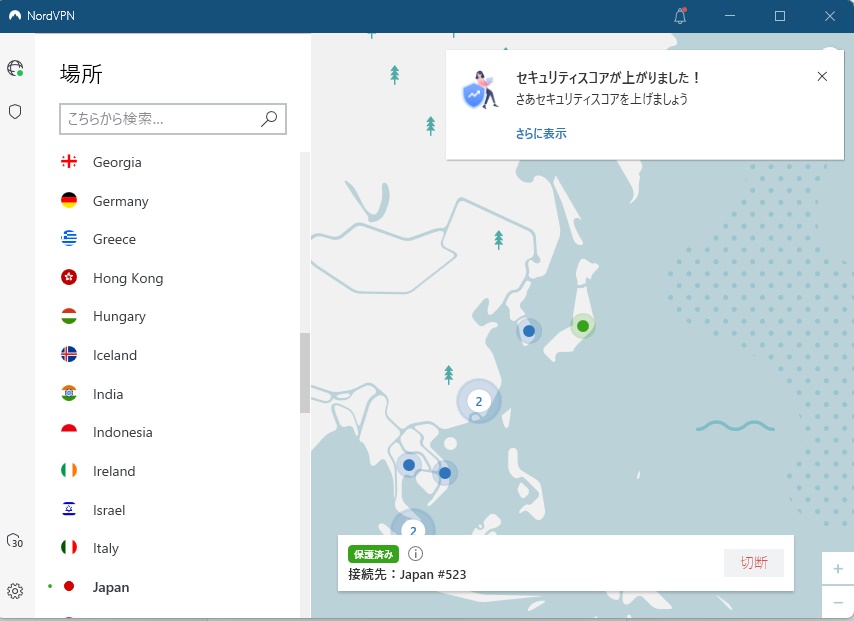Image resolution: width=854 pixels, height=621 pixels.
Task: Click the 保護済み status badge
Action: [374, 555]
